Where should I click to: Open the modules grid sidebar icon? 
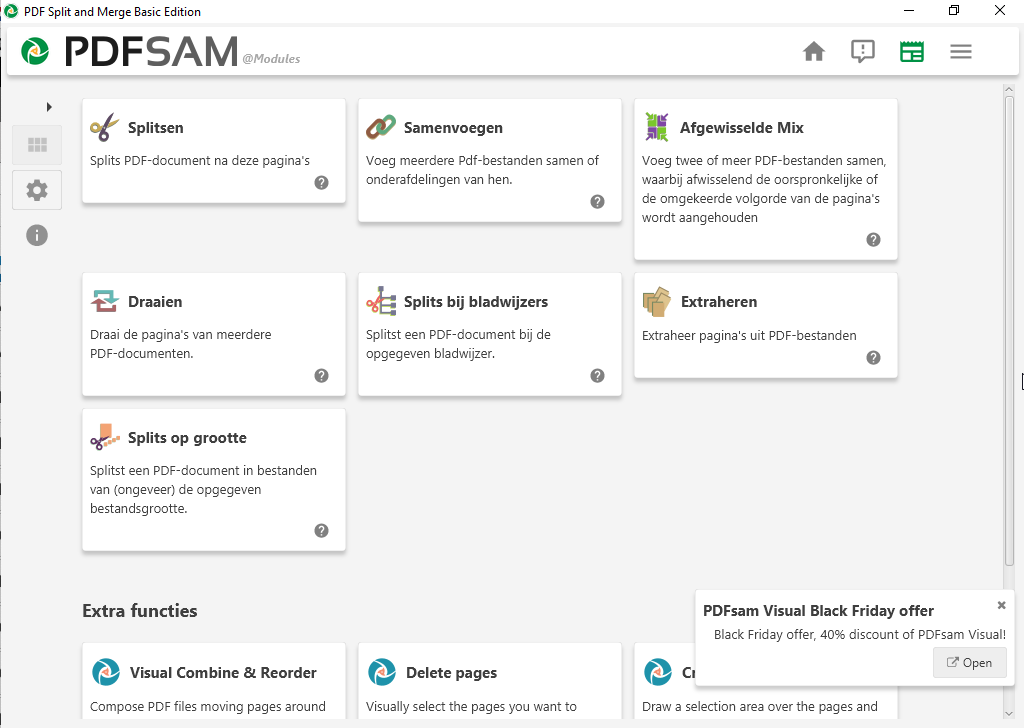point(37,145)
